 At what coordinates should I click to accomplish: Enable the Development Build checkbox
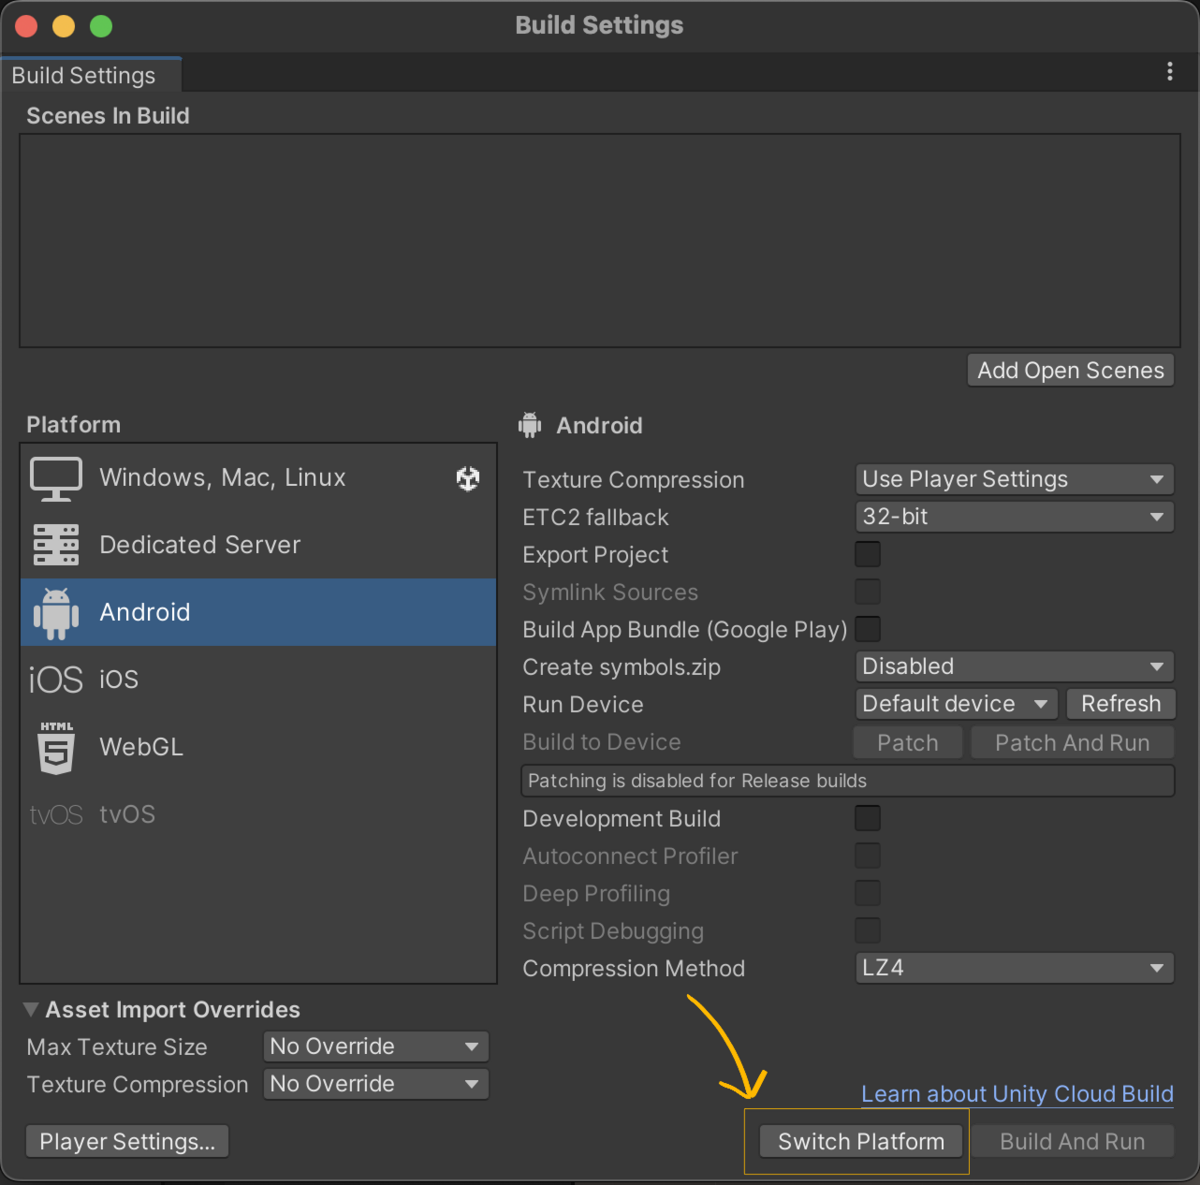pos(868,818)
